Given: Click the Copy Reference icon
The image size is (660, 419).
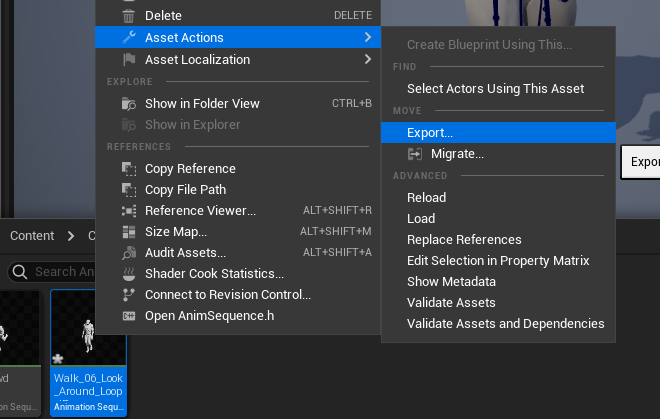Looking at the screenshot, I should [x=128, y=168].
